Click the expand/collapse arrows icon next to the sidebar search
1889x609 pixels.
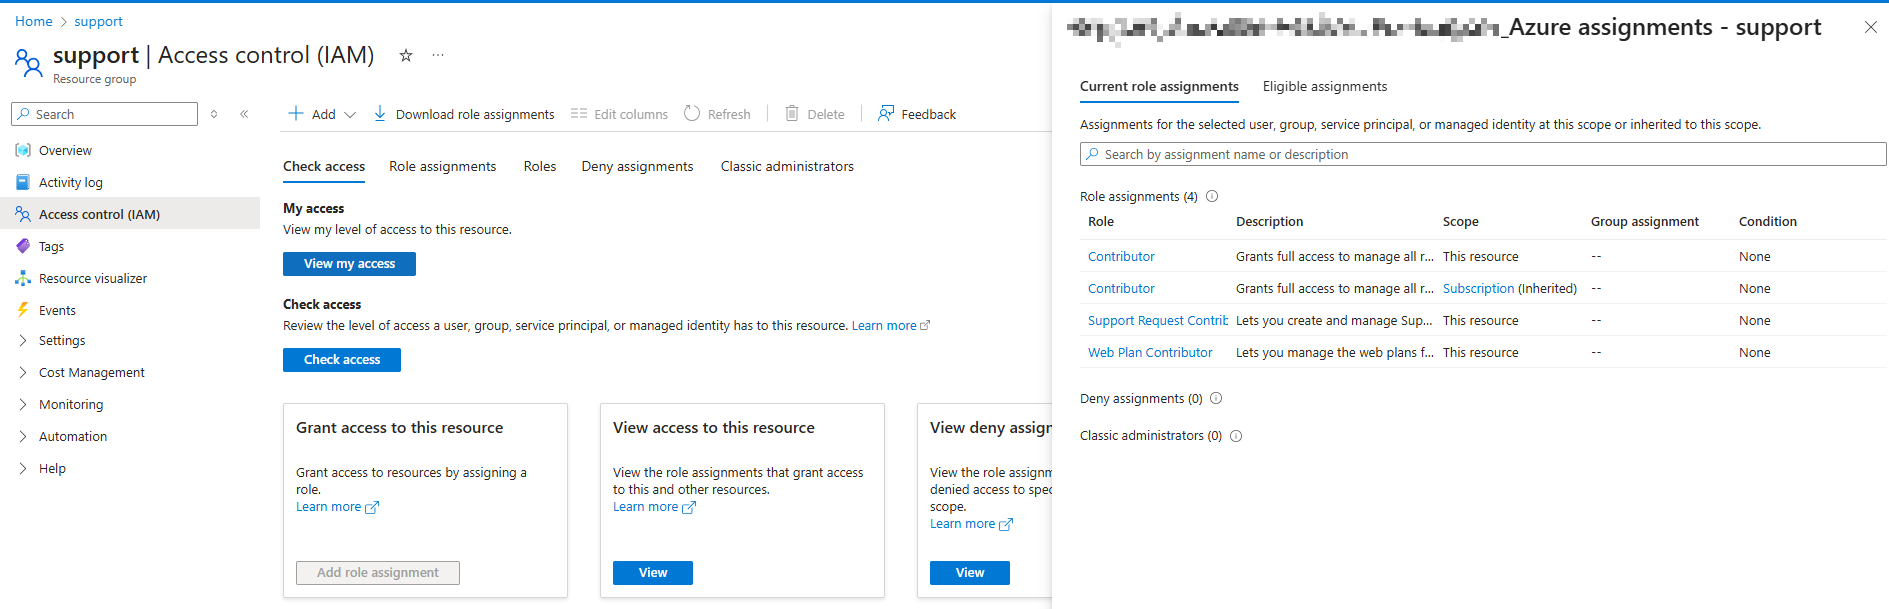pyautogui.click(x=214, y=114)
